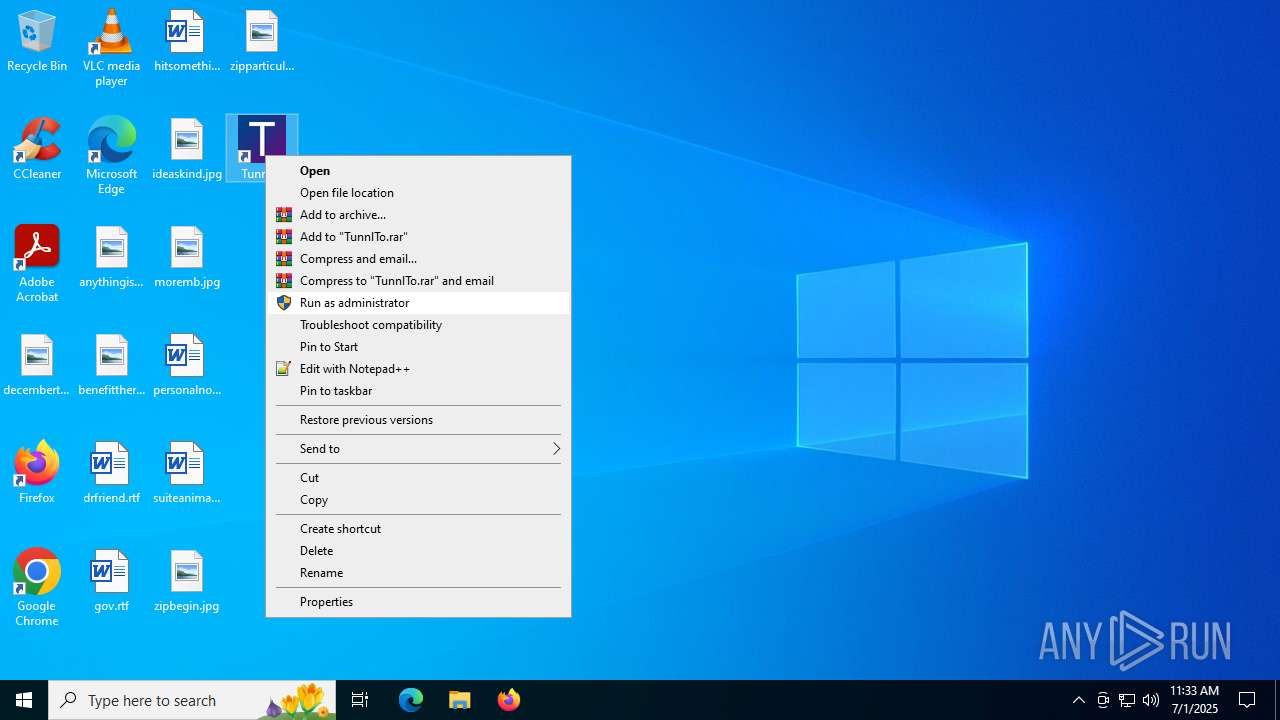Choose Restore previous versions
The height and width of the screenshot is (720, 1280).
(418, 420)
